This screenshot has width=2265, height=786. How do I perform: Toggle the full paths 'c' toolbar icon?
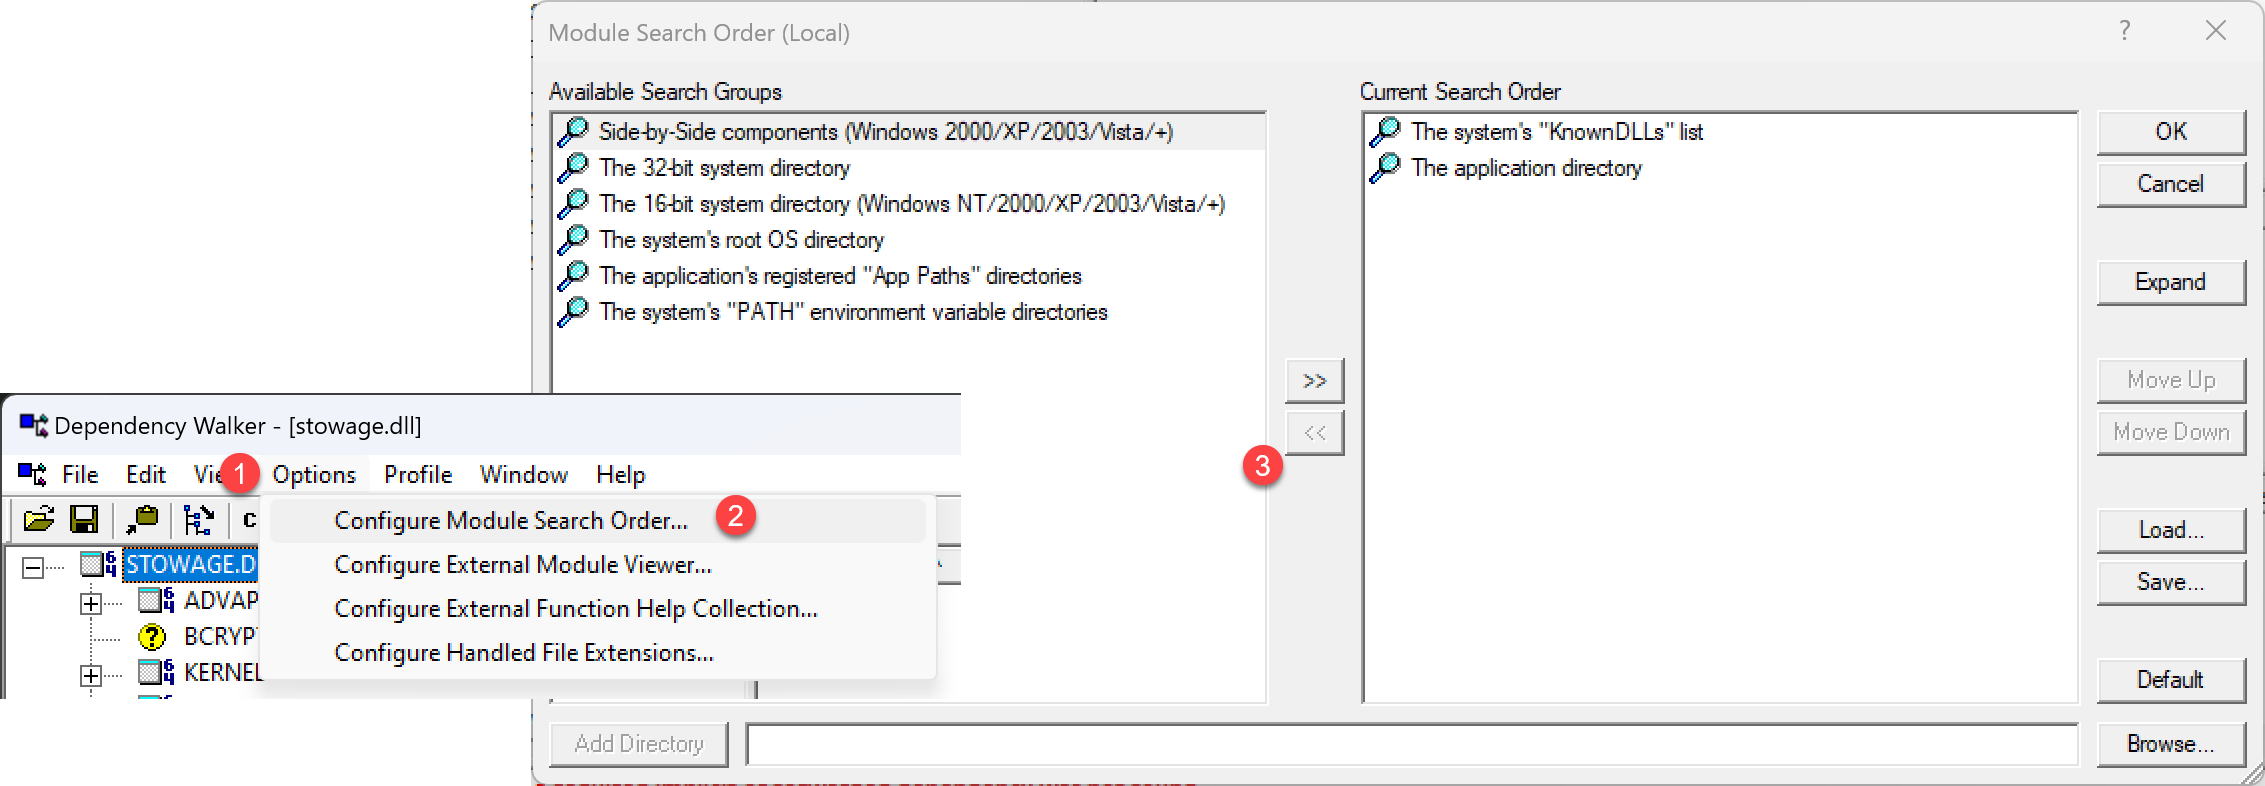pyautogui.click(x=249, y=519)
